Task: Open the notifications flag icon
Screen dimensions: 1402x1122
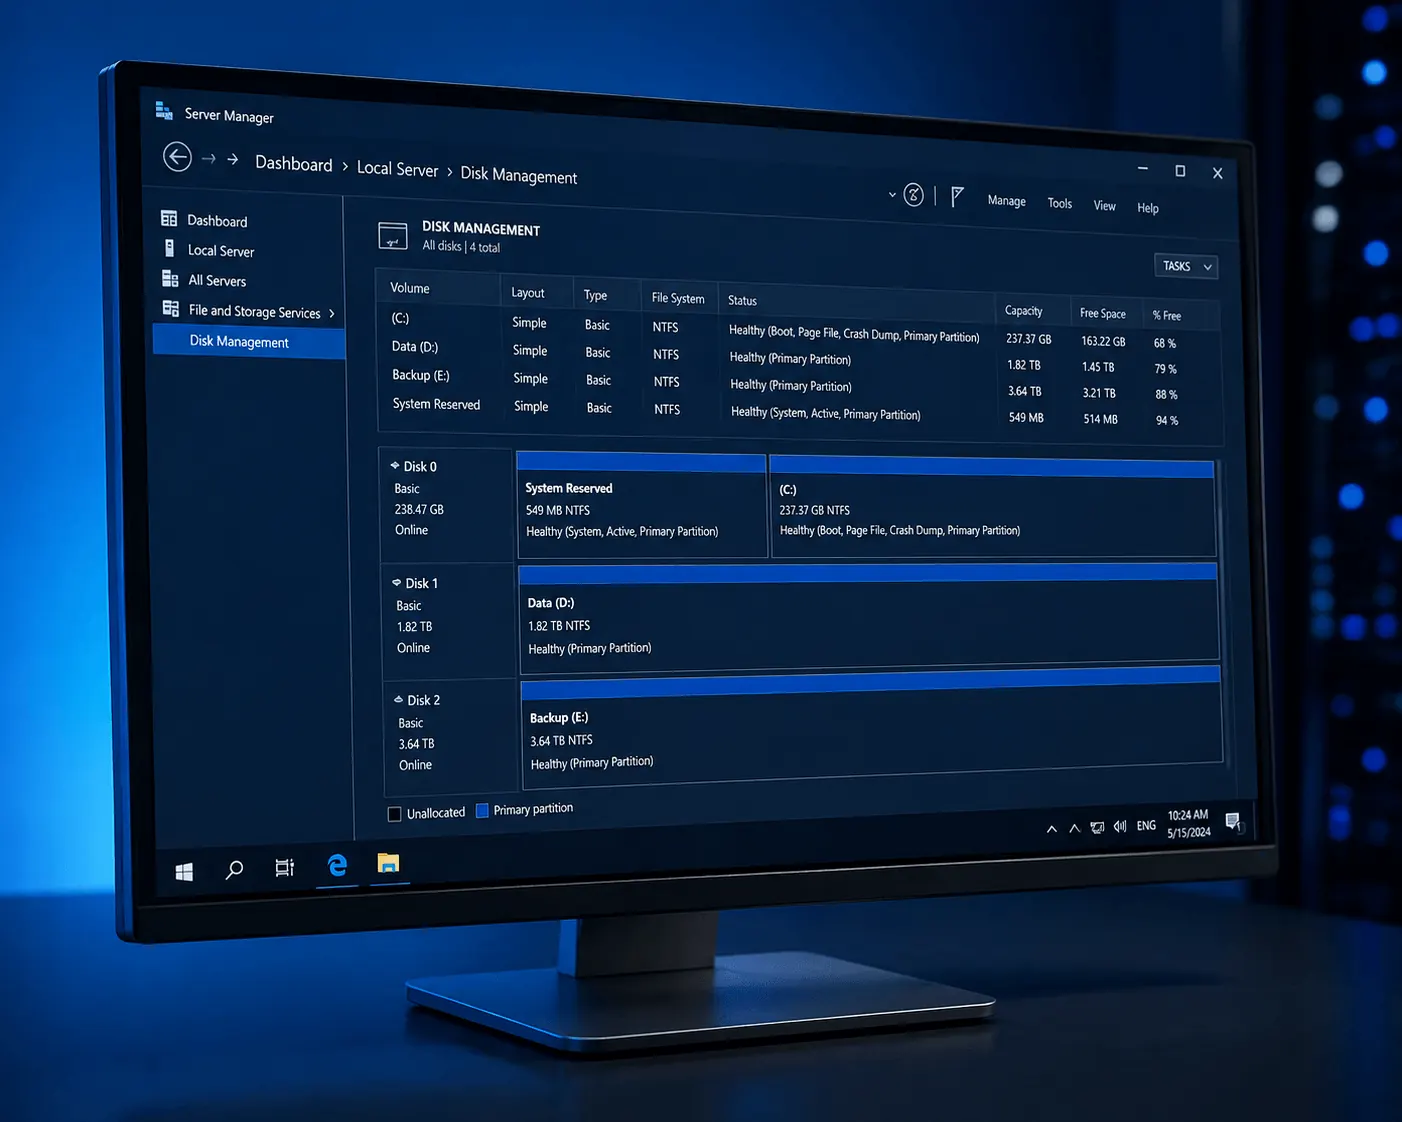Action: (957, 196)
